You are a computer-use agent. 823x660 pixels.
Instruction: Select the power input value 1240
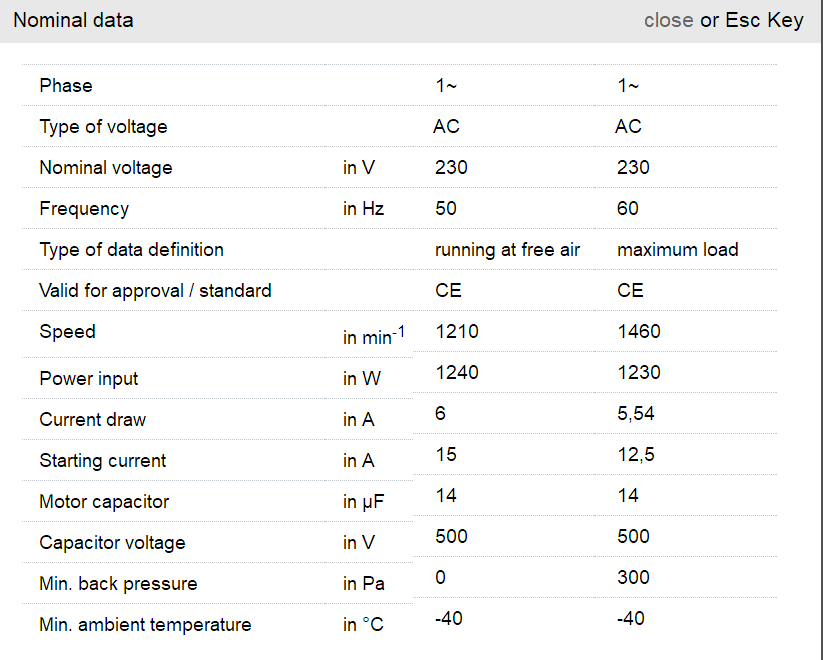pos(457,372)
